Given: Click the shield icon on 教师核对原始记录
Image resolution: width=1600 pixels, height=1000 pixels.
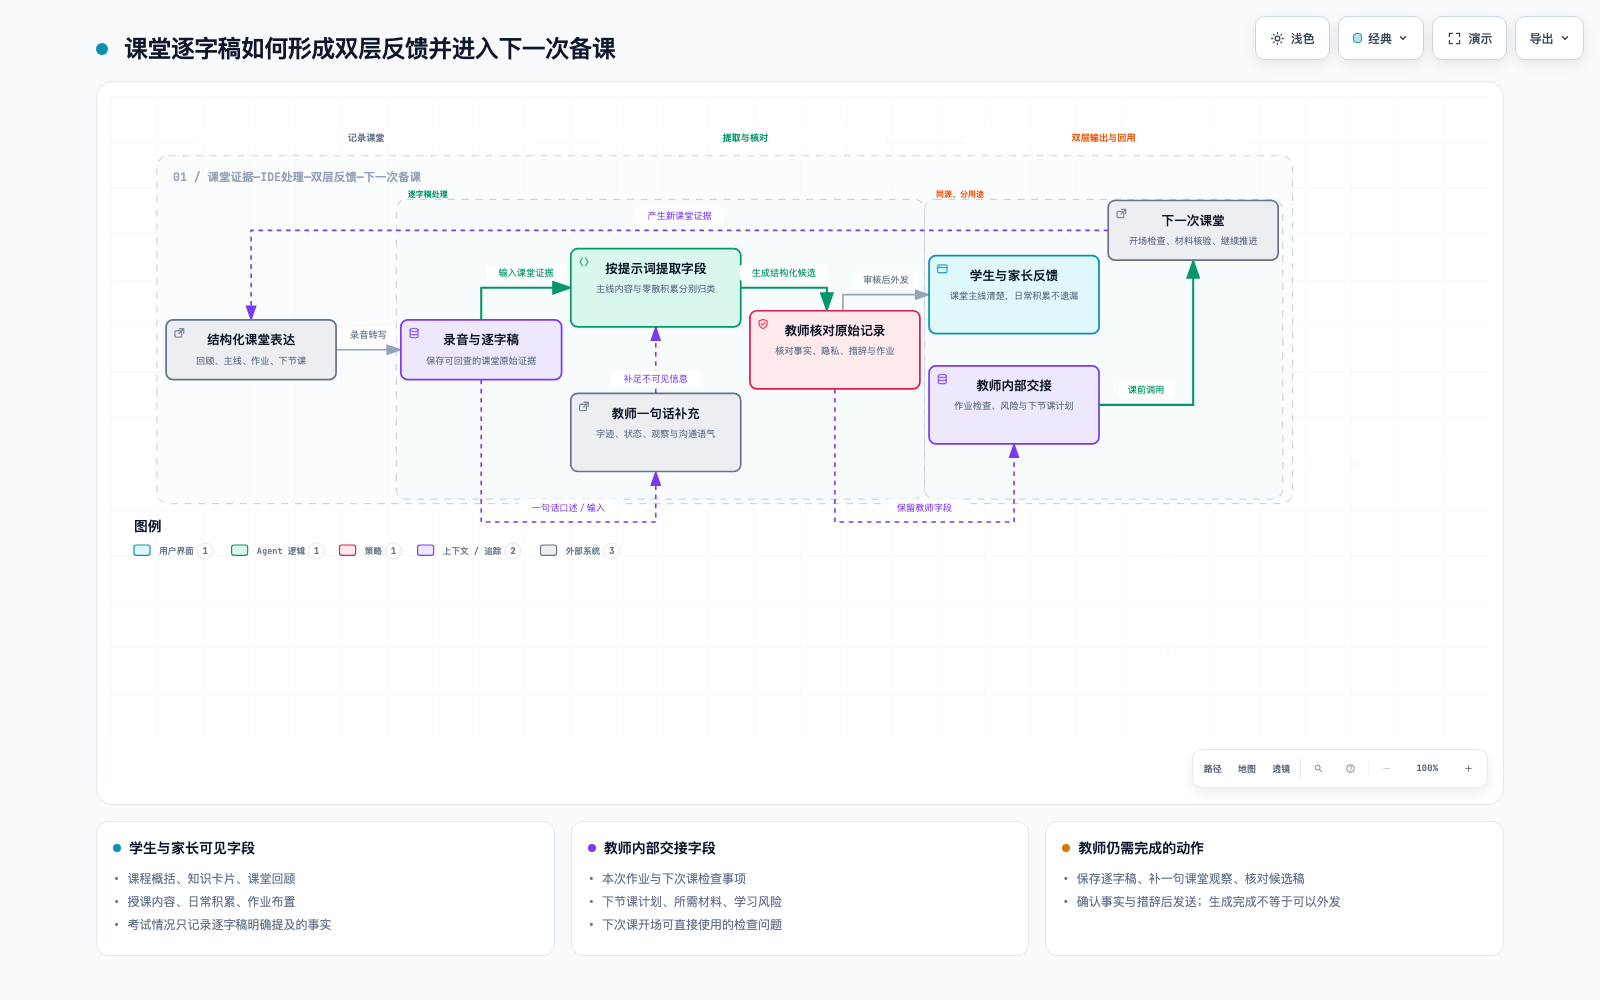Looking at the screenshot, I should click(763, 324).
